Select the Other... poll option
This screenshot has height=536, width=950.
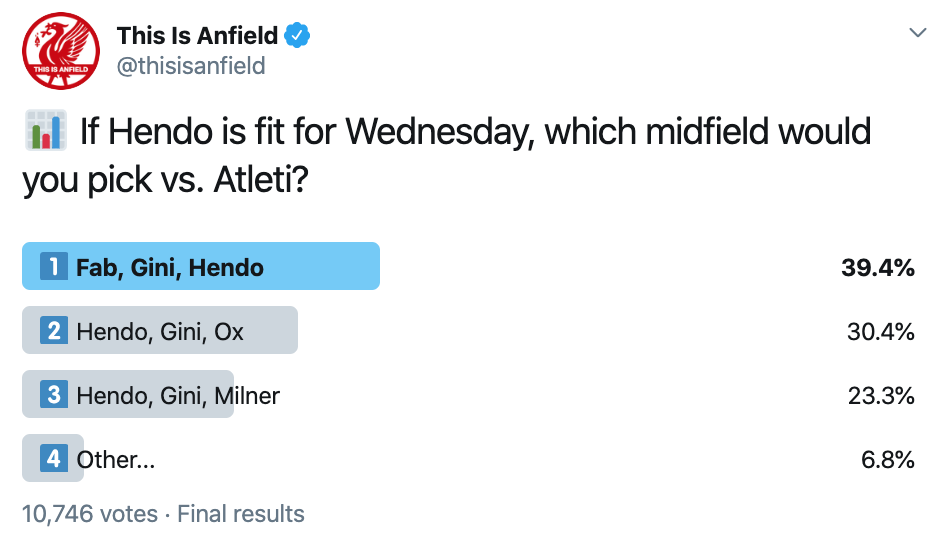[x=468, y=458]
